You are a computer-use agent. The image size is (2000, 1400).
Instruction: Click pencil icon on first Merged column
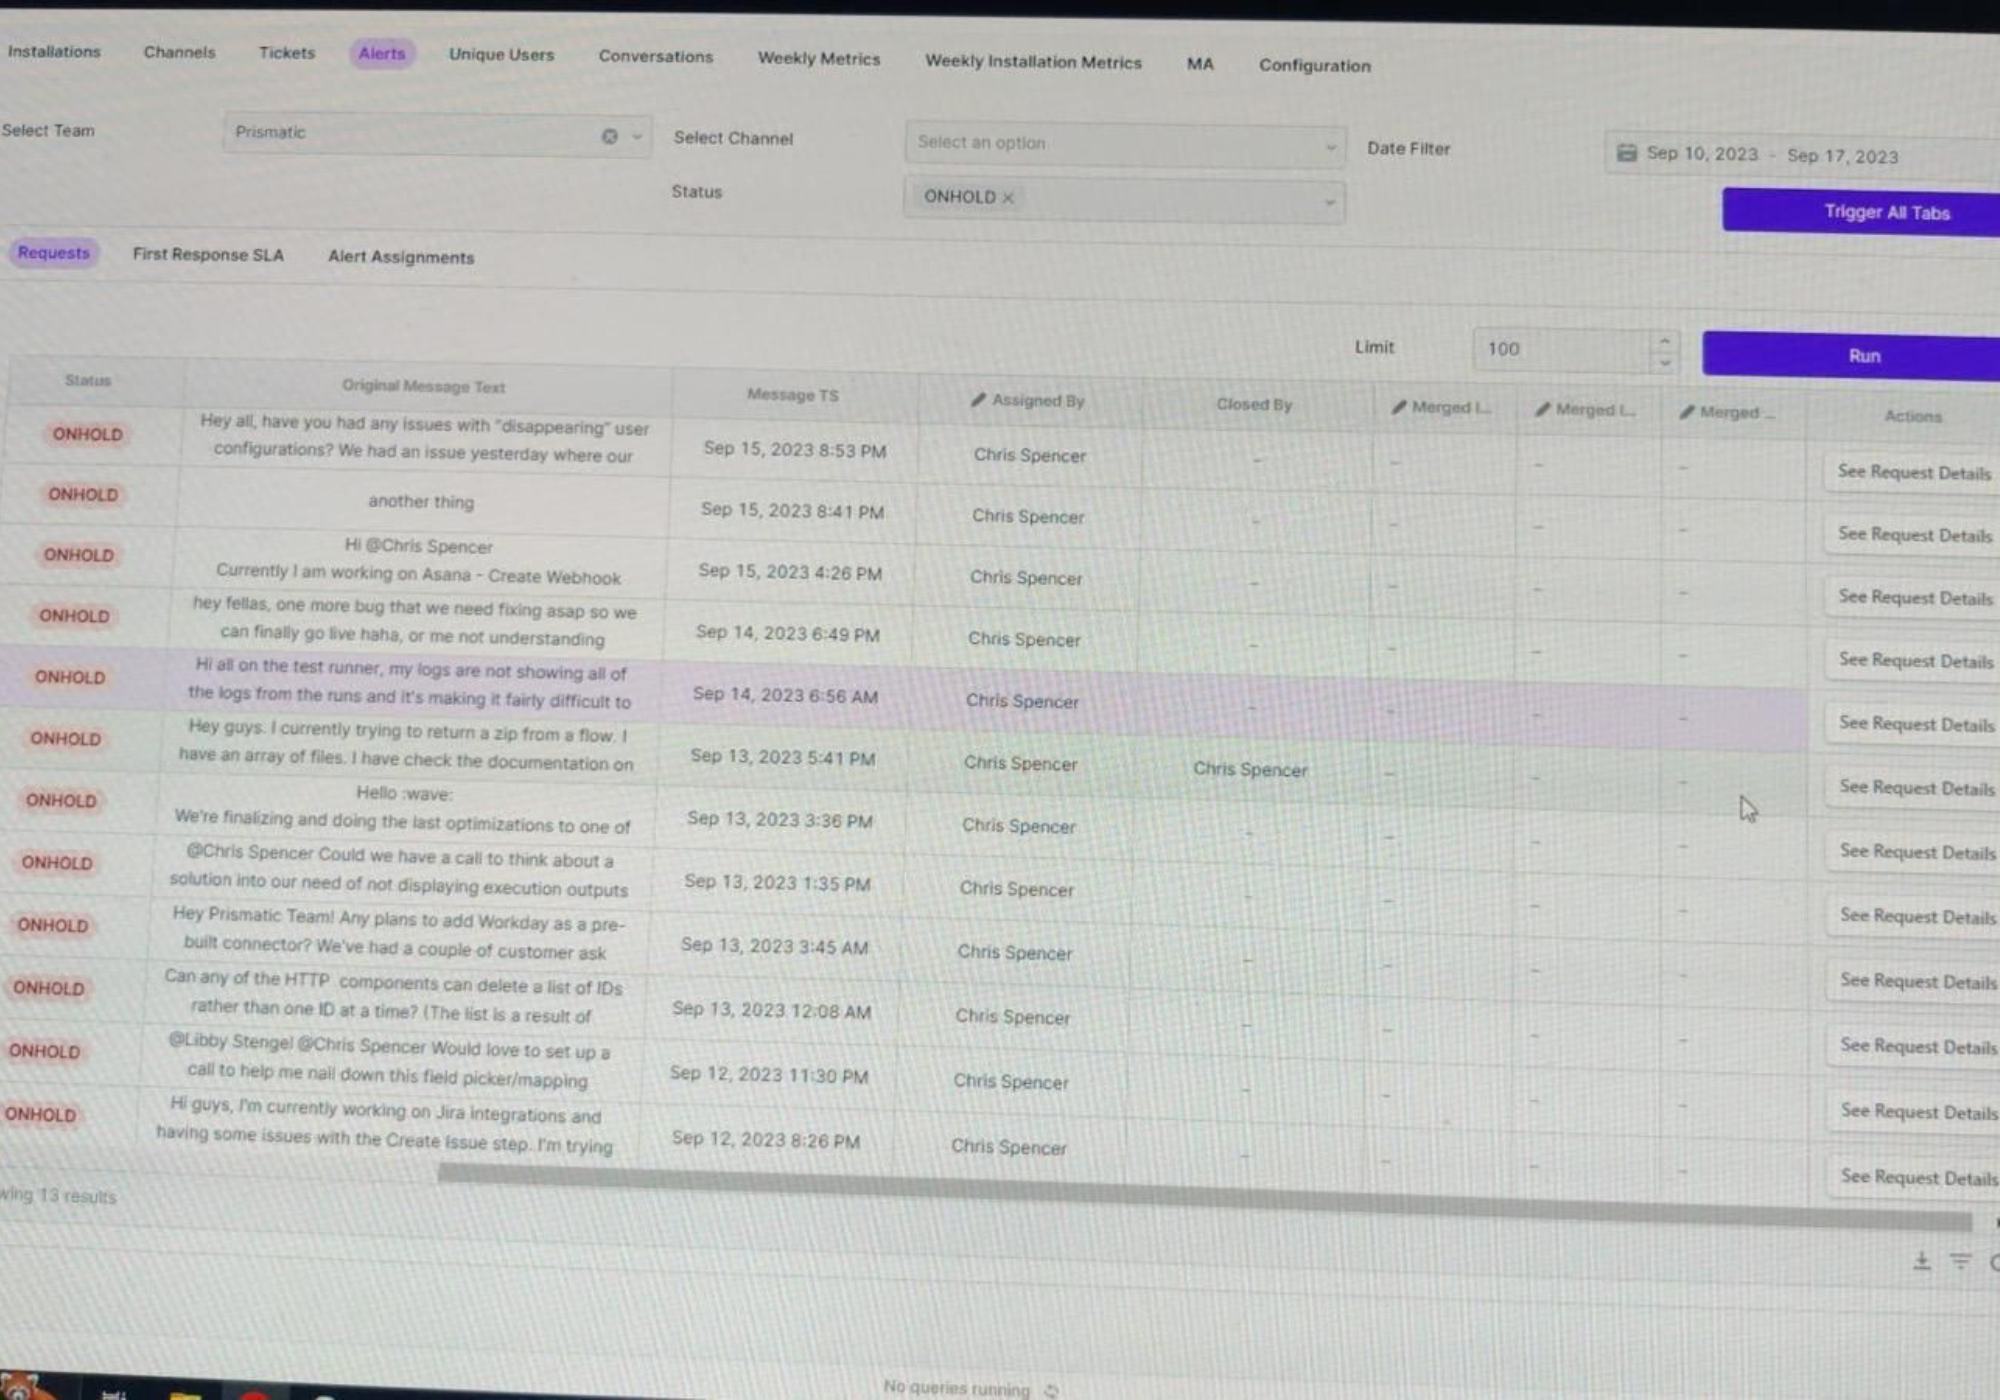pos(1399,407)
